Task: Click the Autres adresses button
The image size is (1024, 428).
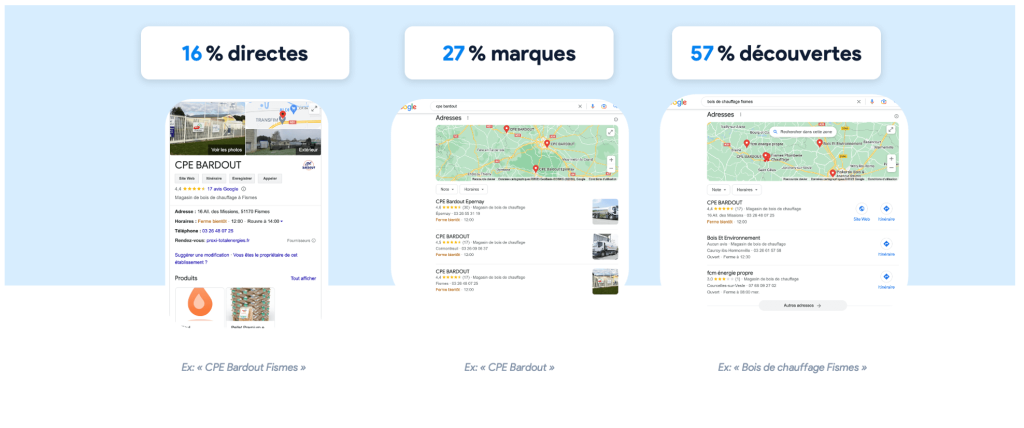Action: (x=803, y=305)
